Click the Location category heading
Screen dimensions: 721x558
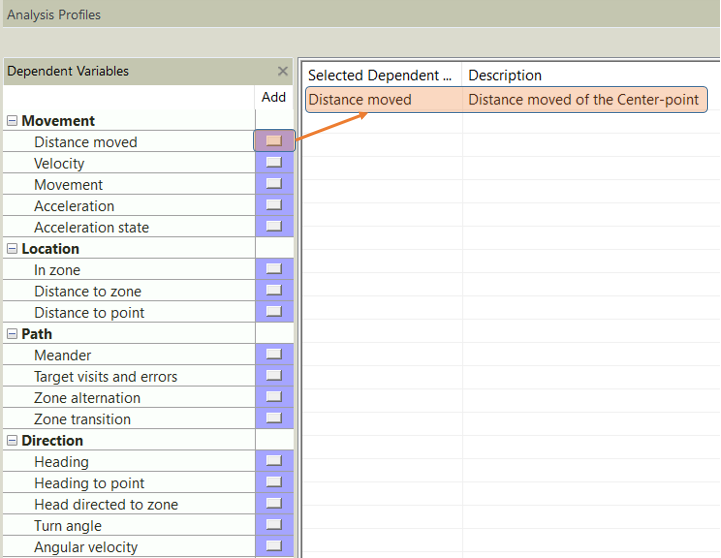coord(50,249)
